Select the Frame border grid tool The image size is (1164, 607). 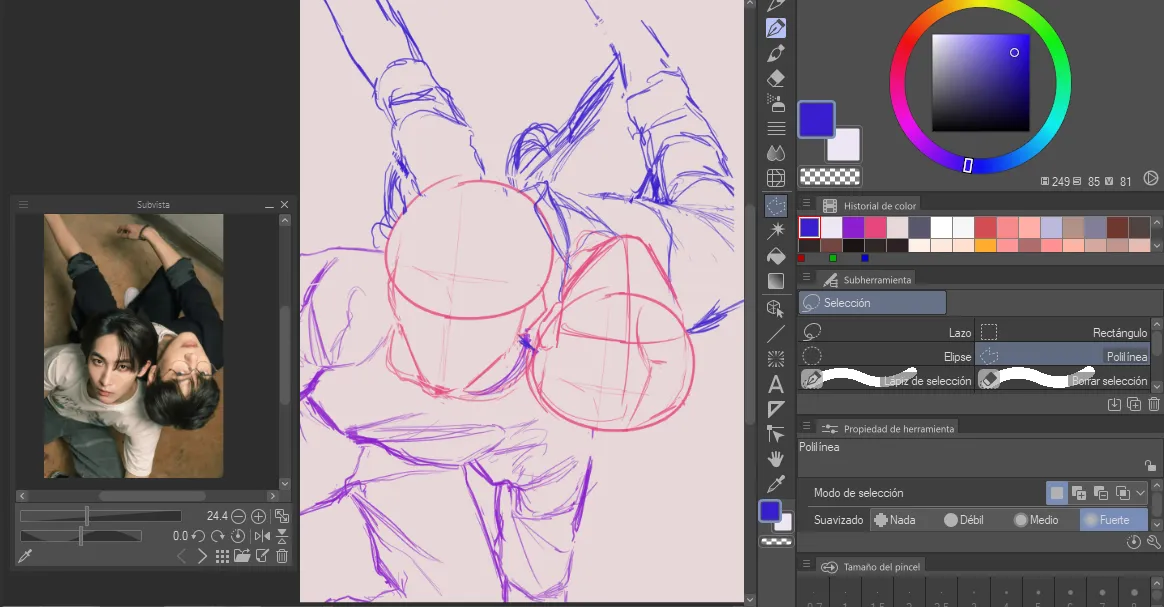coord(776,178)
